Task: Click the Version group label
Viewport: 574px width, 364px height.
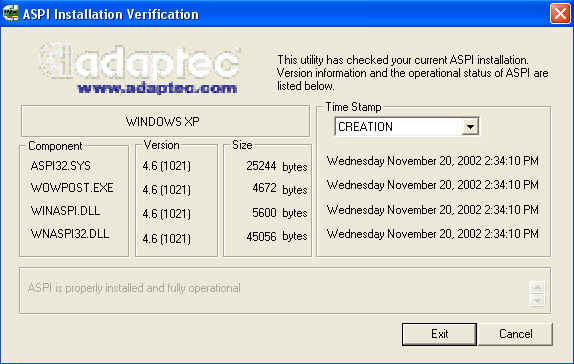Action: 161,145
